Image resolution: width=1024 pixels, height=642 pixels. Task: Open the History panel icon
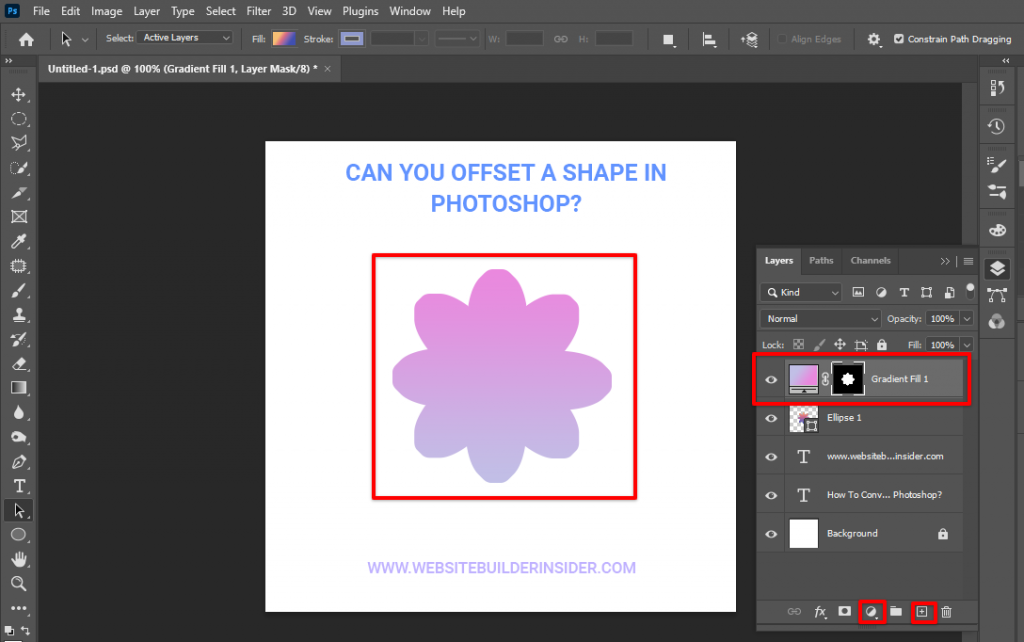pyautogui.click(x=996, y=125)
